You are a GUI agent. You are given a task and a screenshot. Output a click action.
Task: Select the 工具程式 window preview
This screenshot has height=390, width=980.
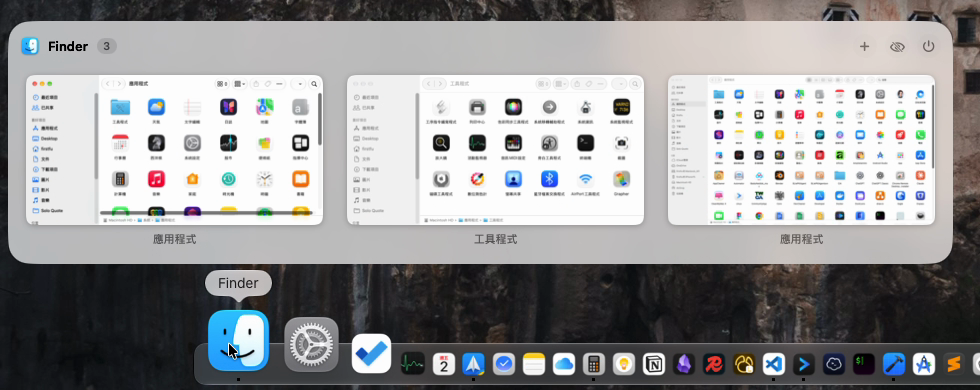496,150
